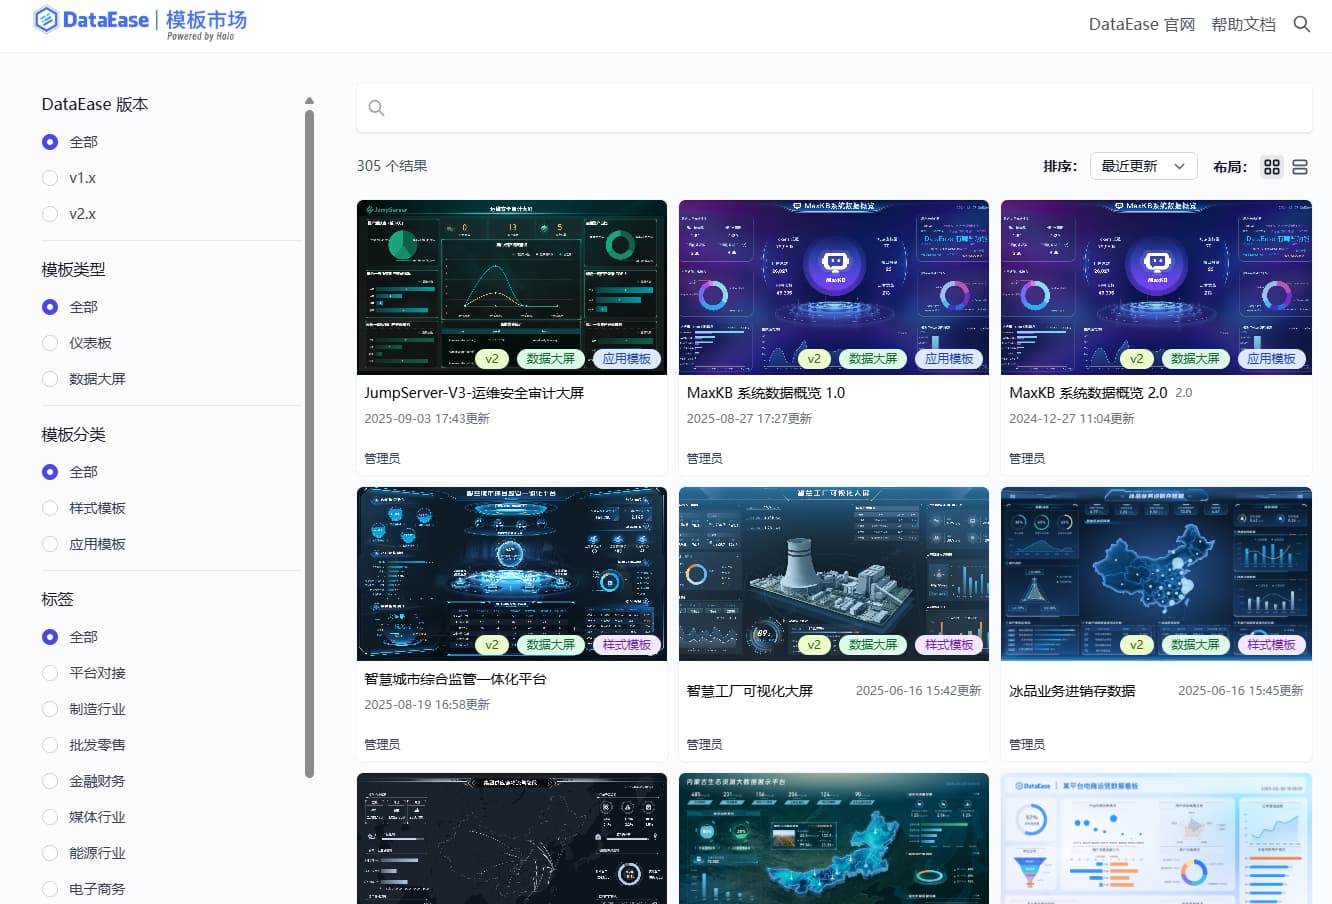Screen dimensions: 1332x904
Task: Open JumpServer-V3-运维安全审计大屏 template title
Action: point(474,393)
